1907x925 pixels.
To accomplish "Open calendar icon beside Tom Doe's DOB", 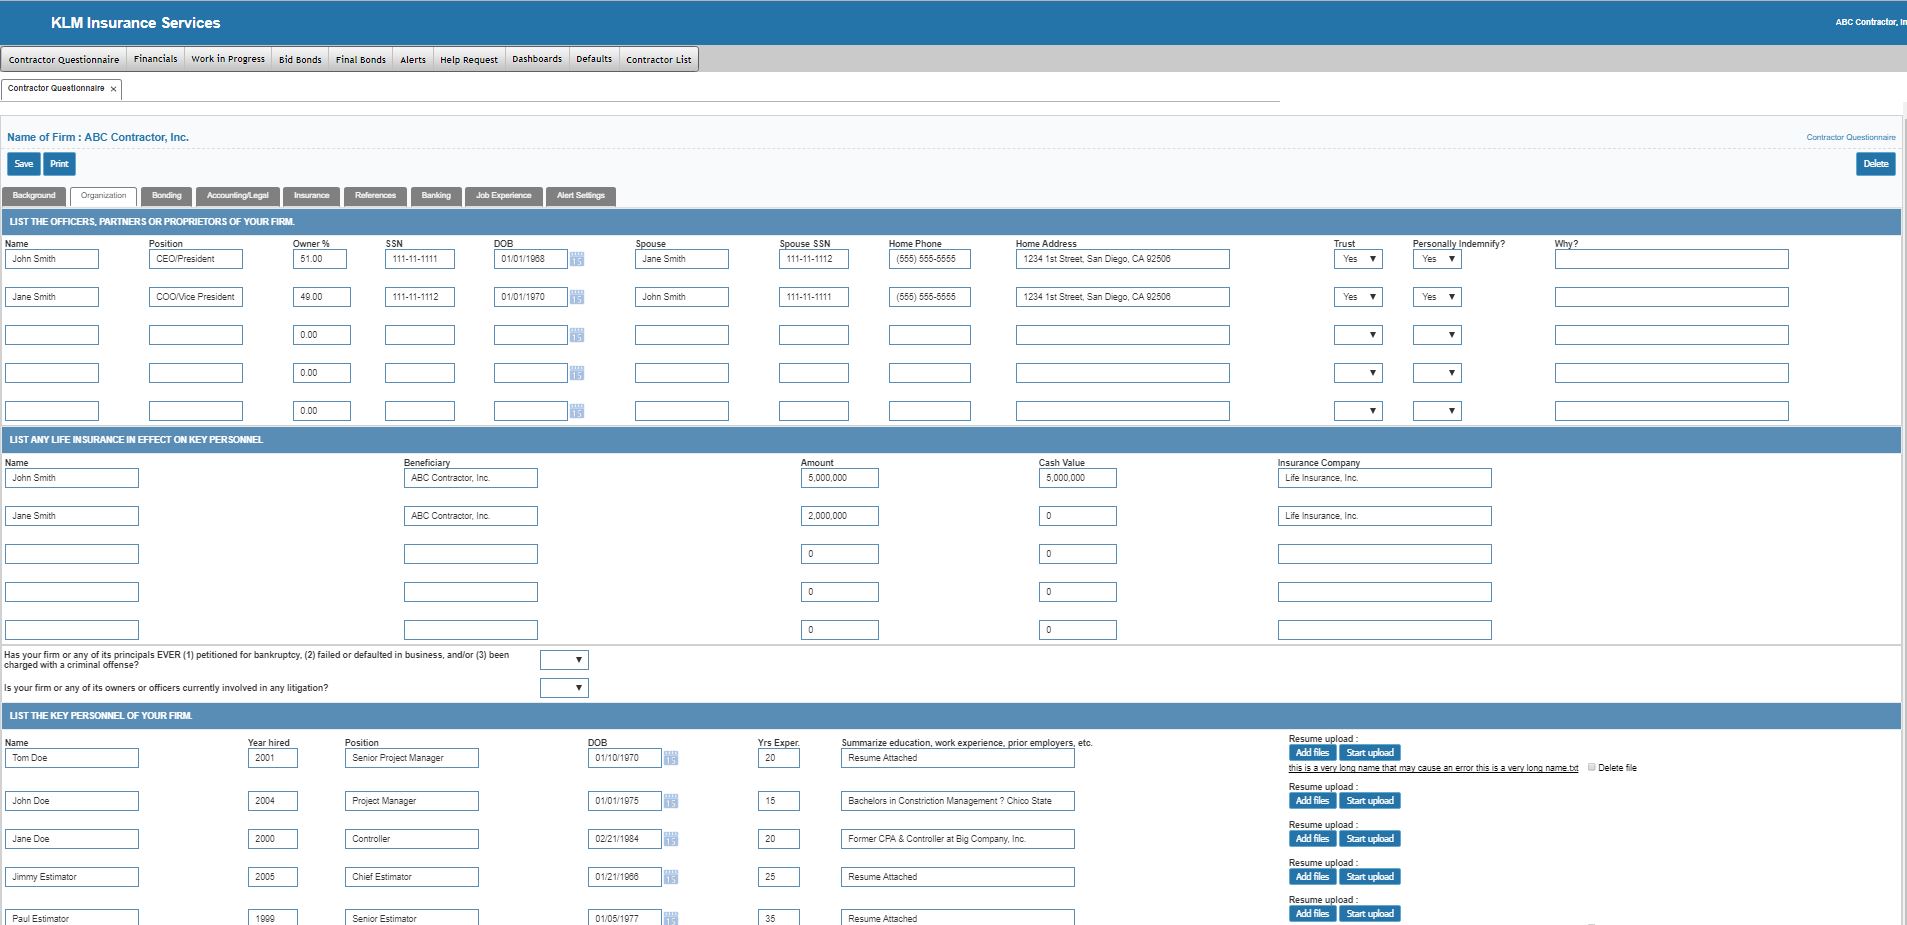I will [671, 759].
